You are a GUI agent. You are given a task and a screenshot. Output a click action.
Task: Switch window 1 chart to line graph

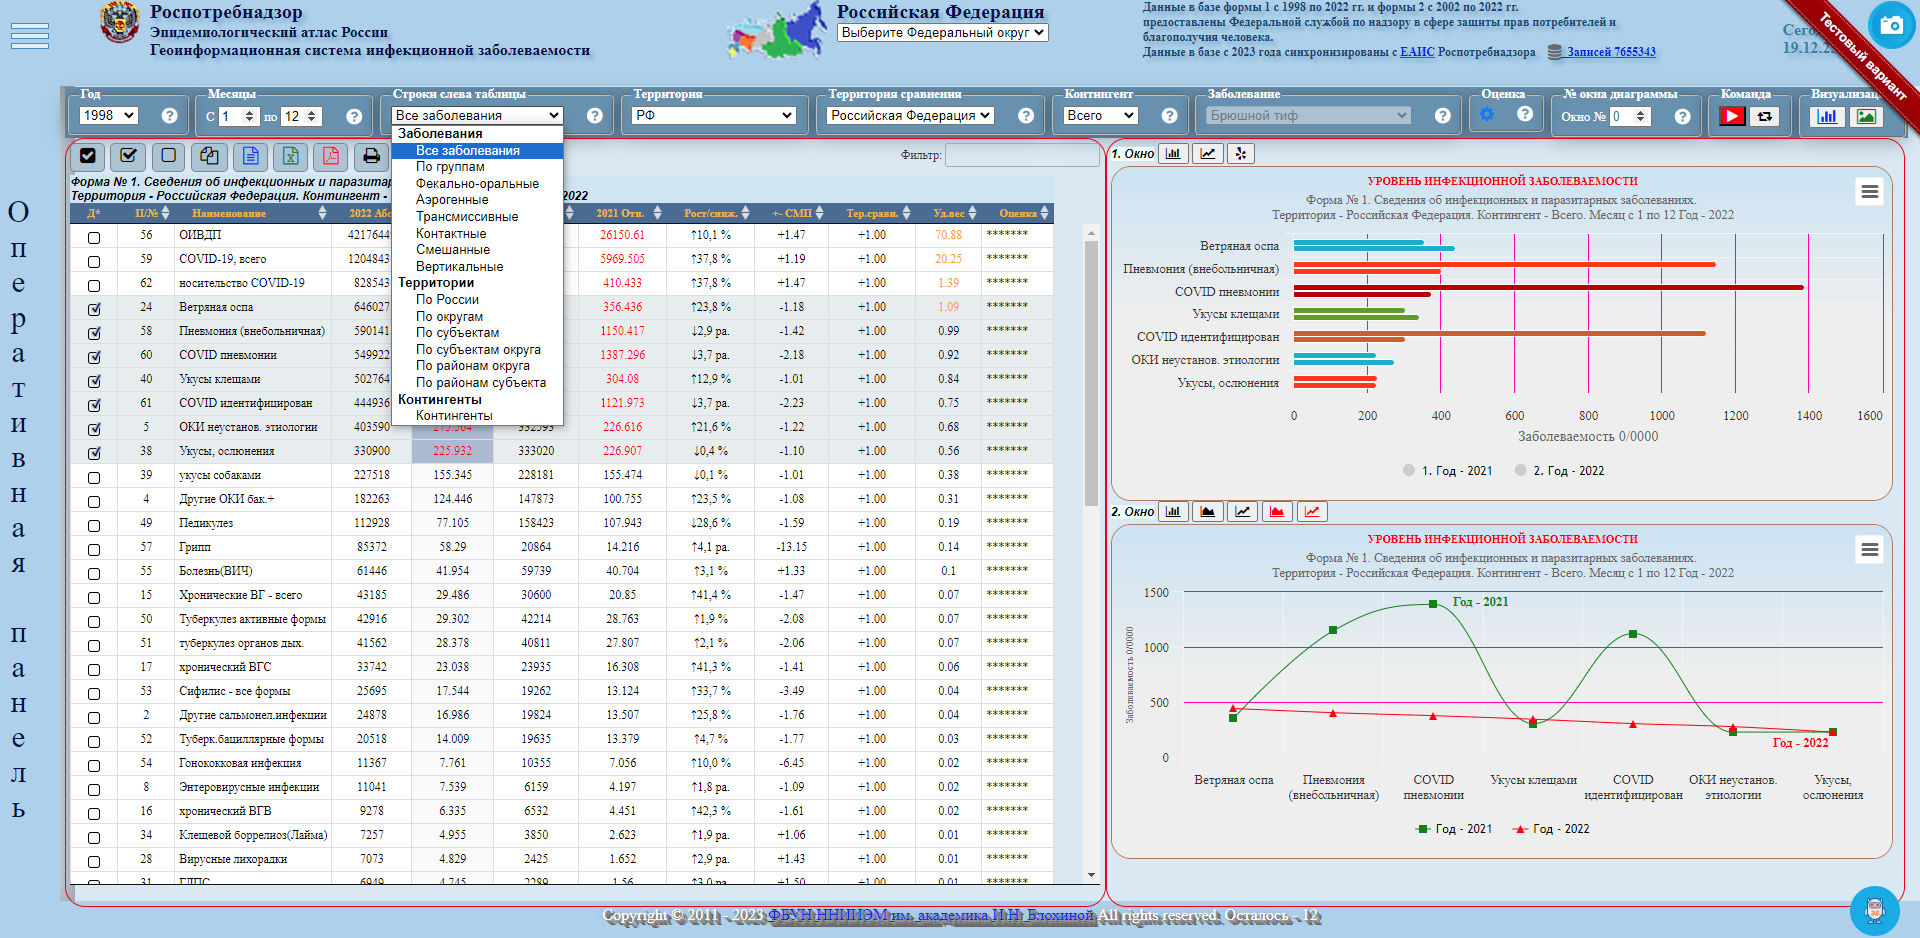click(x=1208, y=154)
